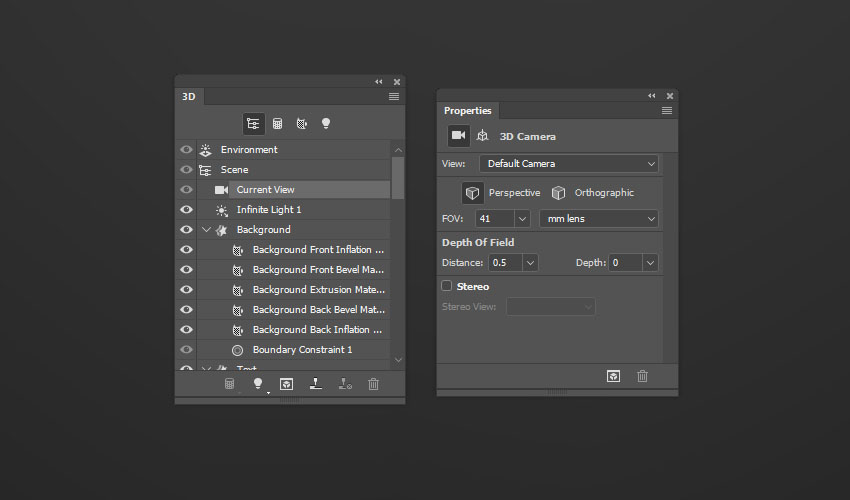The width and height of the screenshot is (850, 500).
Task: Open the Properties panel flyout menu
Action: tap(667, 111)
